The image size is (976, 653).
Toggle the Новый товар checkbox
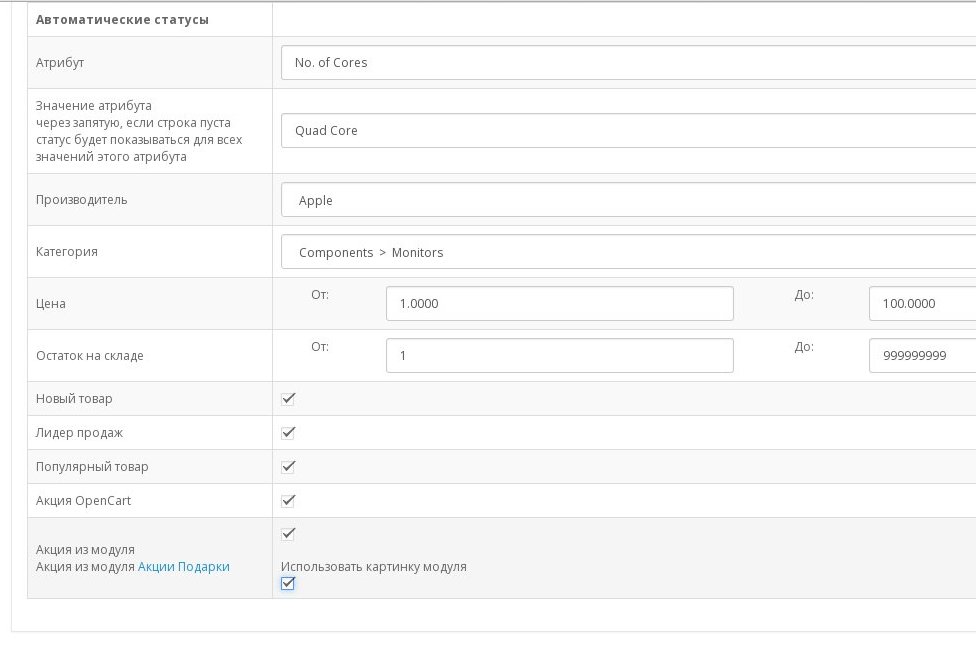click(x=288, y=398)
